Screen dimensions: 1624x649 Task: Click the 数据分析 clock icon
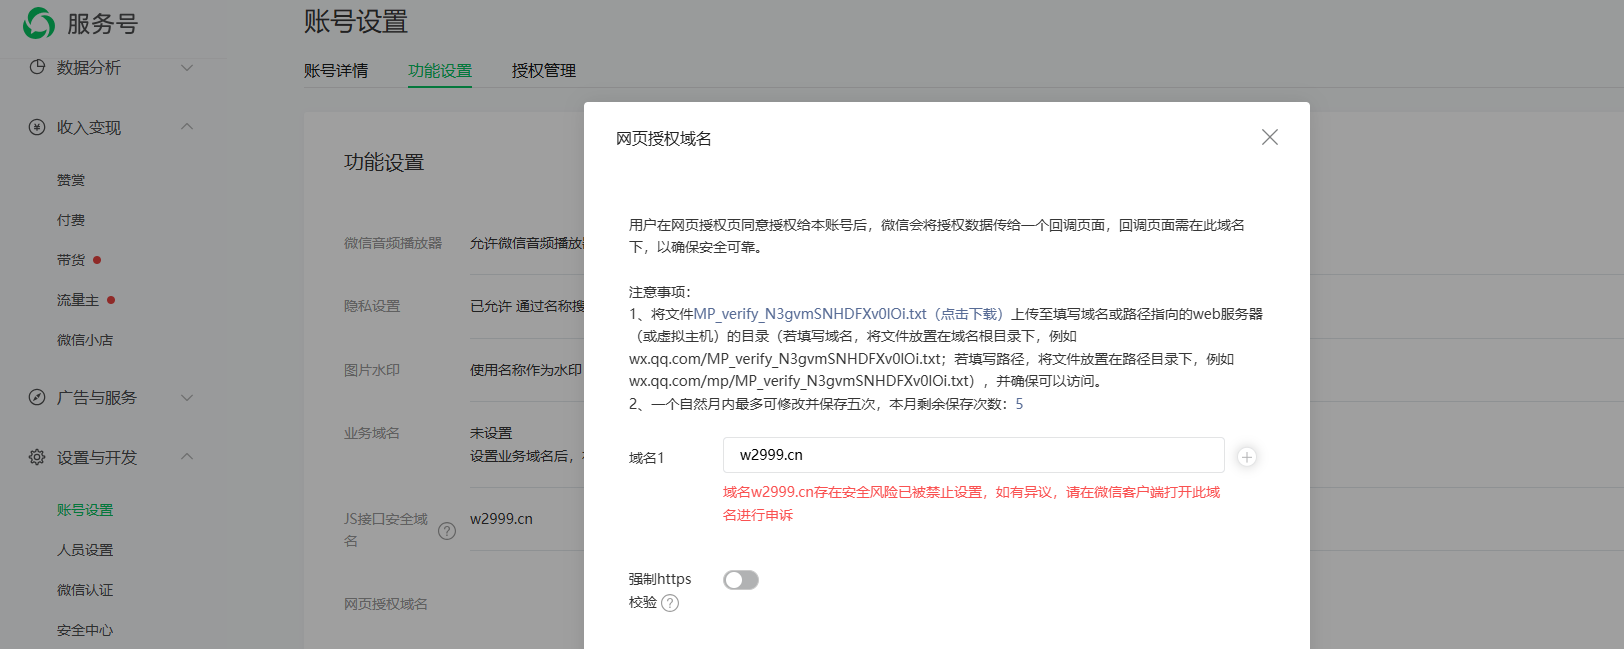(x=37, y=67)
